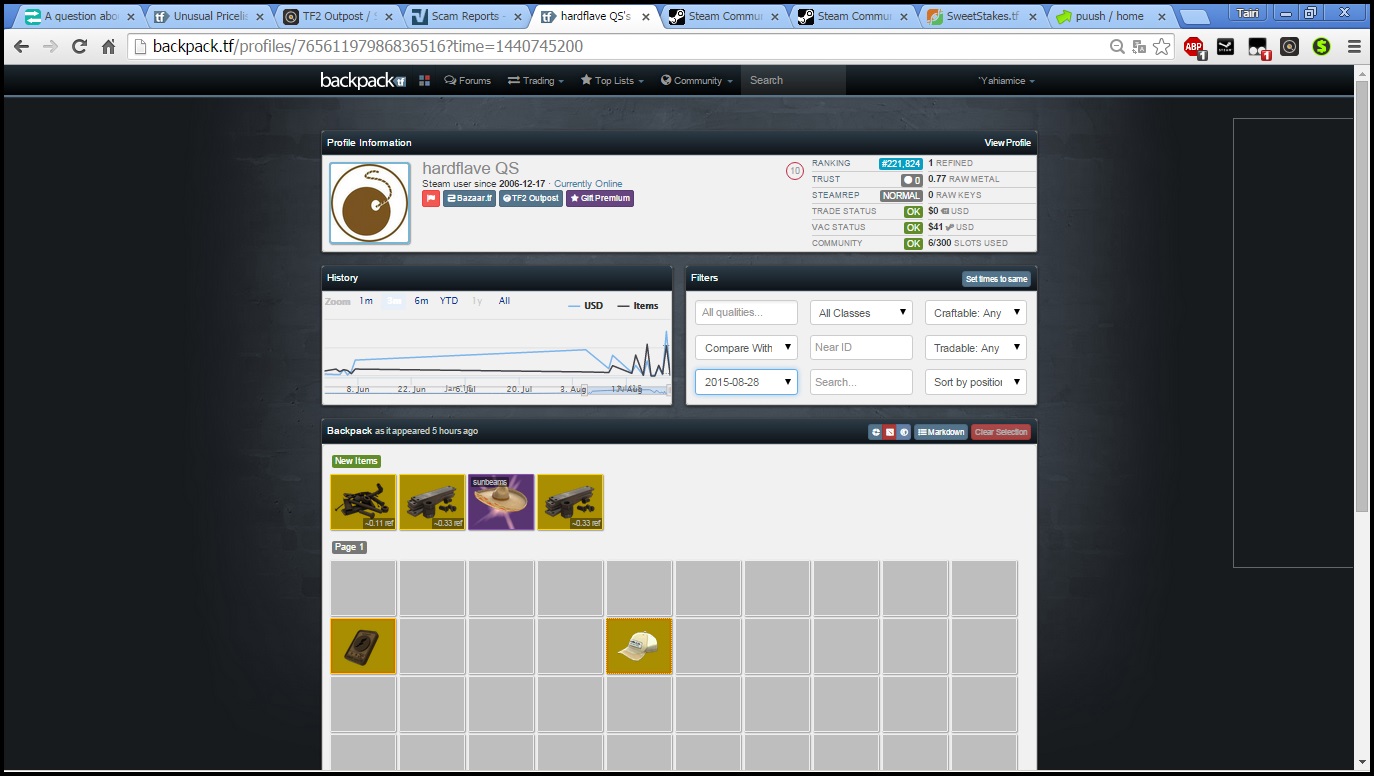Click the Markdown button

[941, 432]
